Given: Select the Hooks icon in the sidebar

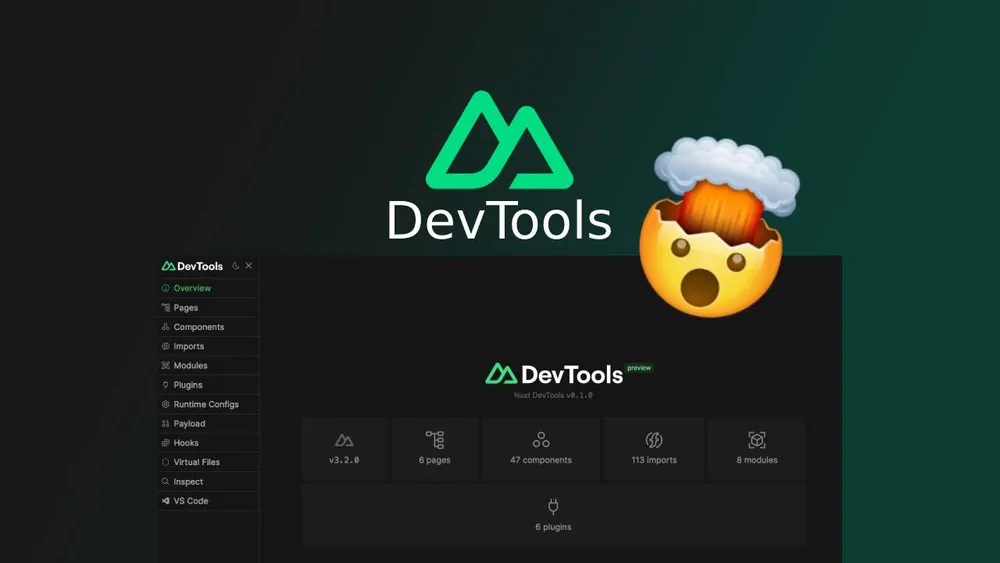Looking at the screenshot, I should point(165,443).
